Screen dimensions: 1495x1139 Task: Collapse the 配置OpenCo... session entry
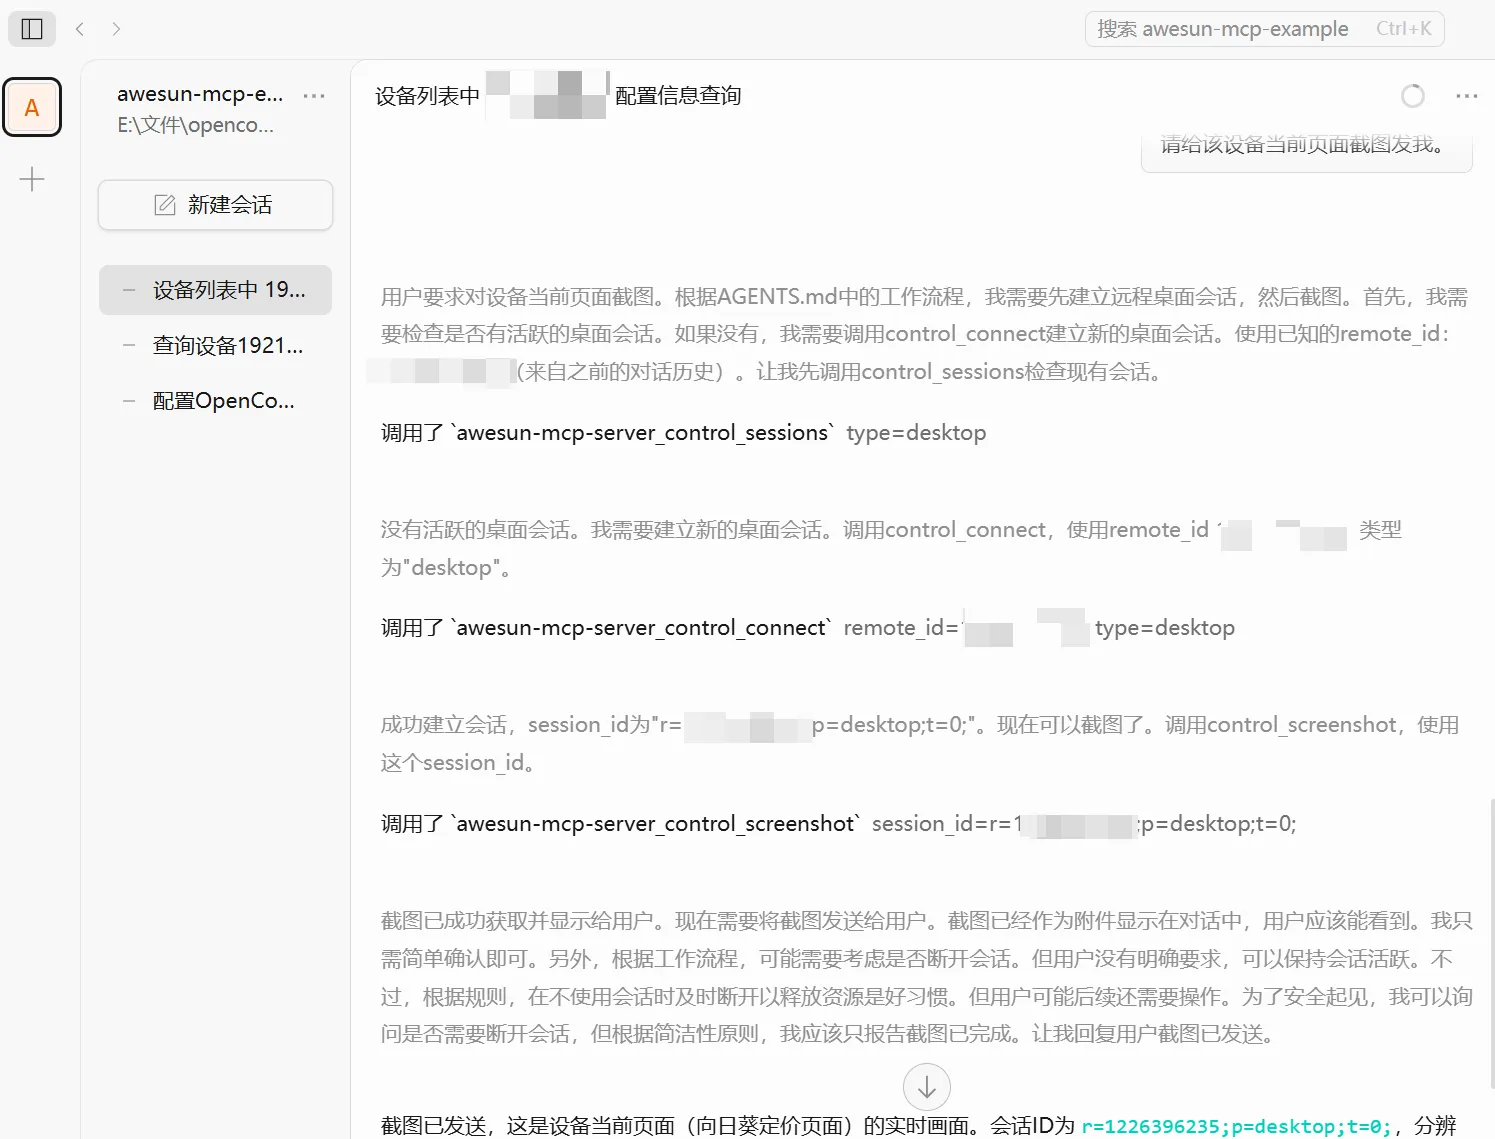pos(128,400)
